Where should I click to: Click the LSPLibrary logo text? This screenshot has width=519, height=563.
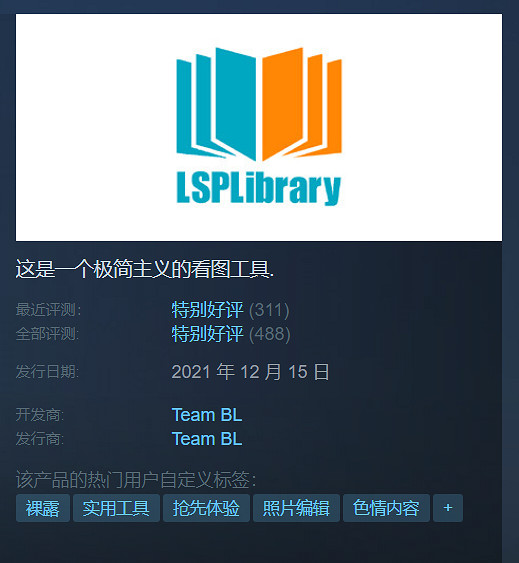coord(259,188)
